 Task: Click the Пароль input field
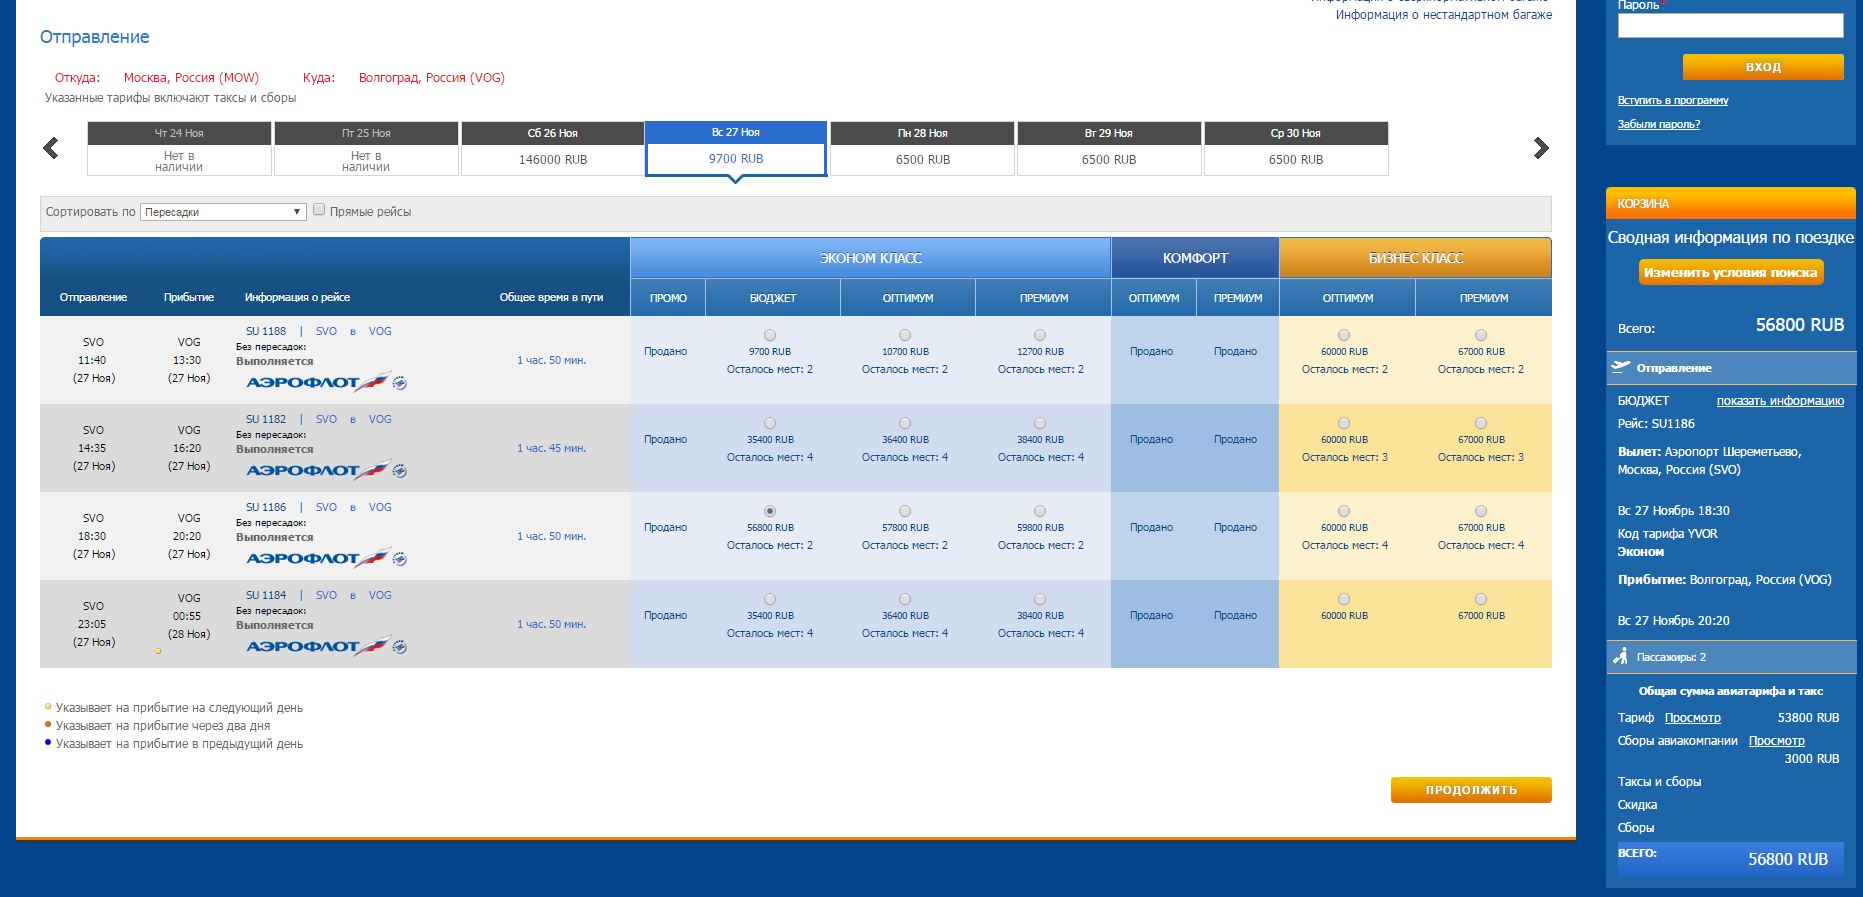[1730, 26]
